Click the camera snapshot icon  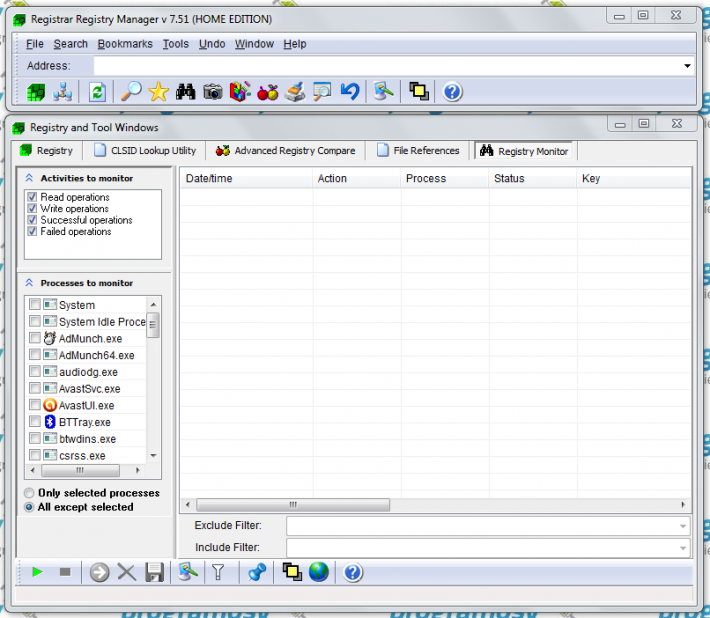pos(213,92)
